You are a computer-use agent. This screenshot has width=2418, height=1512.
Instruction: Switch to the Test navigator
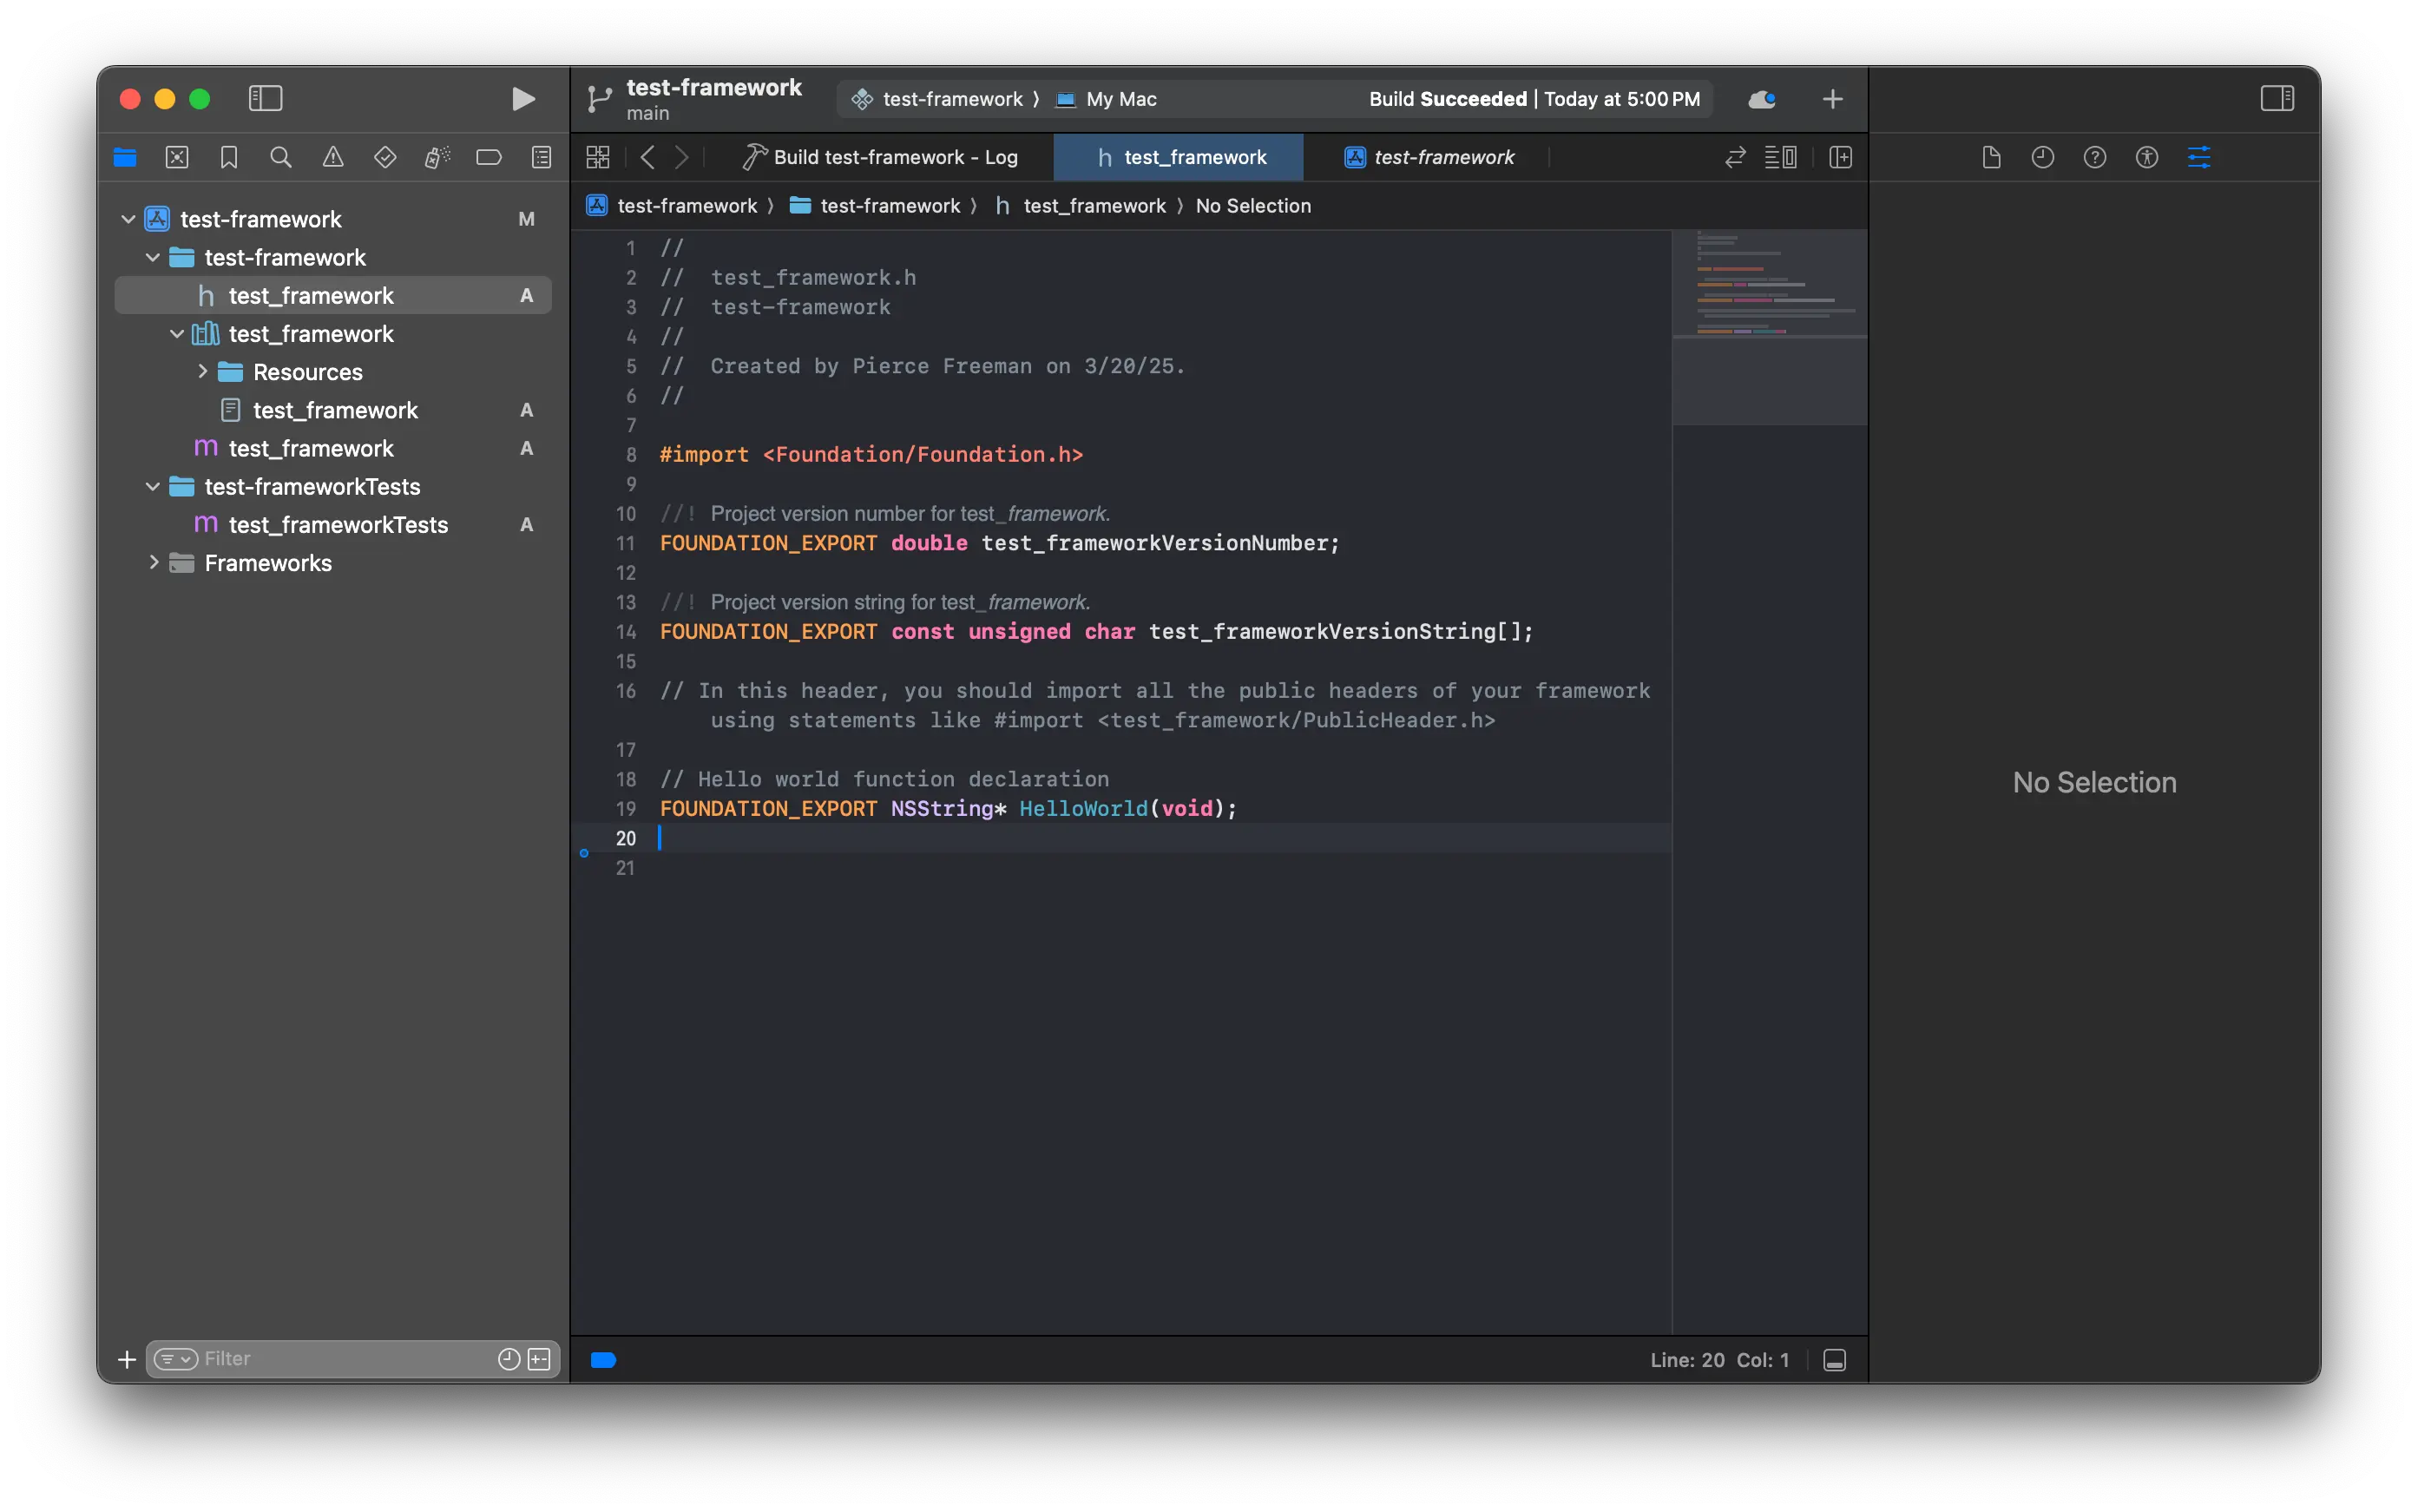tap(385, 157)
